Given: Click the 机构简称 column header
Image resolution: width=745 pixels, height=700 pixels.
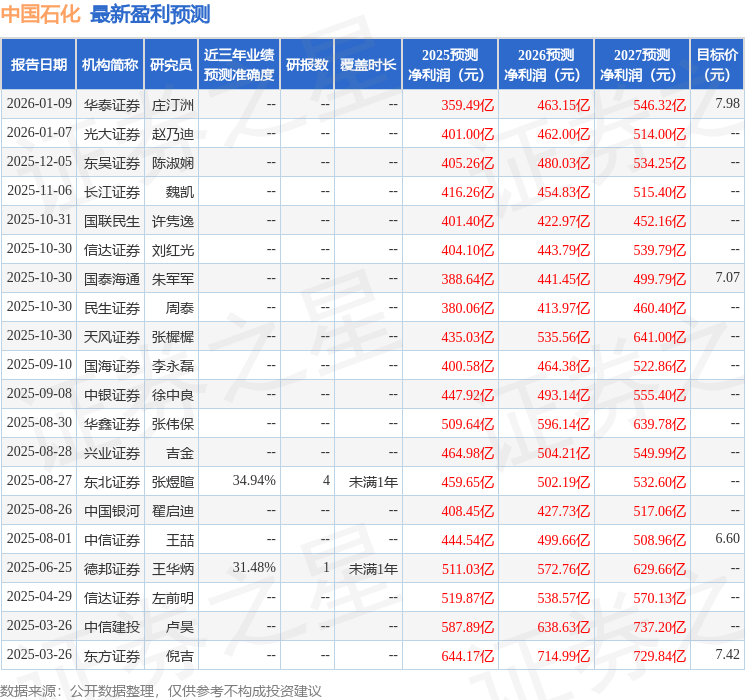Looking at the screenshot, I should [110, 64].
